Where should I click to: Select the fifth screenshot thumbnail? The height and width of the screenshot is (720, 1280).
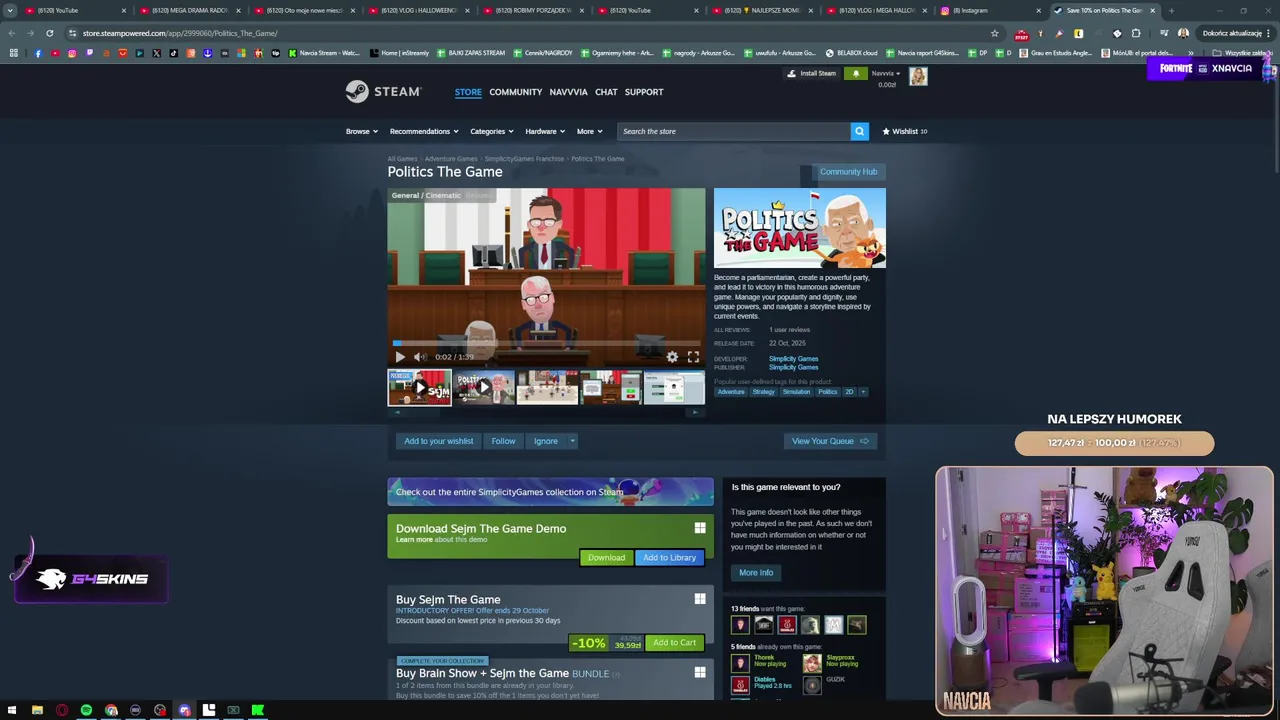pos(674,387)
